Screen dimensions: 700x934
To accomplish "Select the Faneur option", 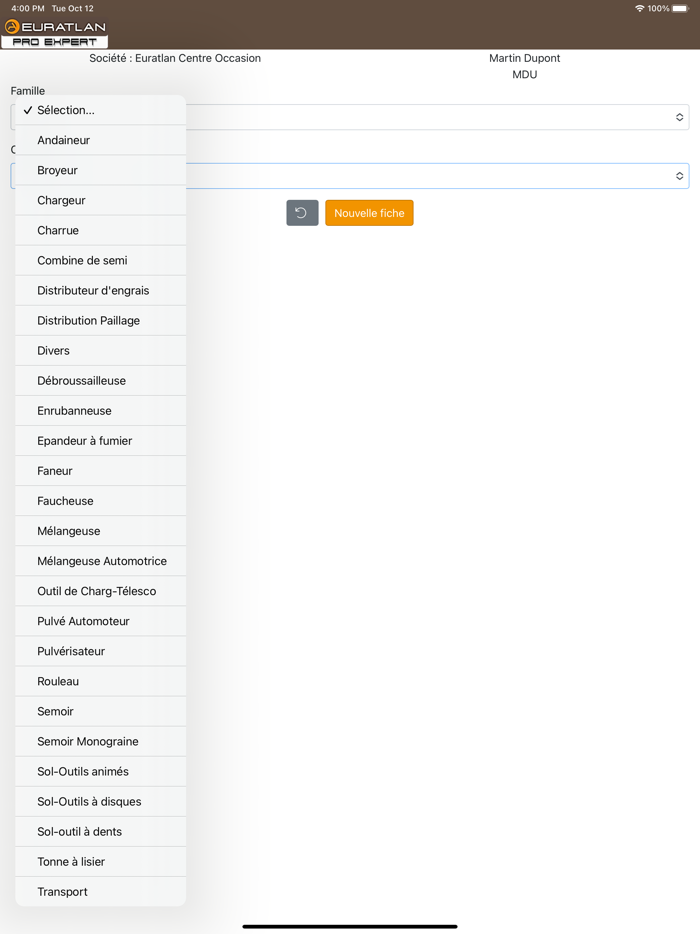I will tap(100, 471).
